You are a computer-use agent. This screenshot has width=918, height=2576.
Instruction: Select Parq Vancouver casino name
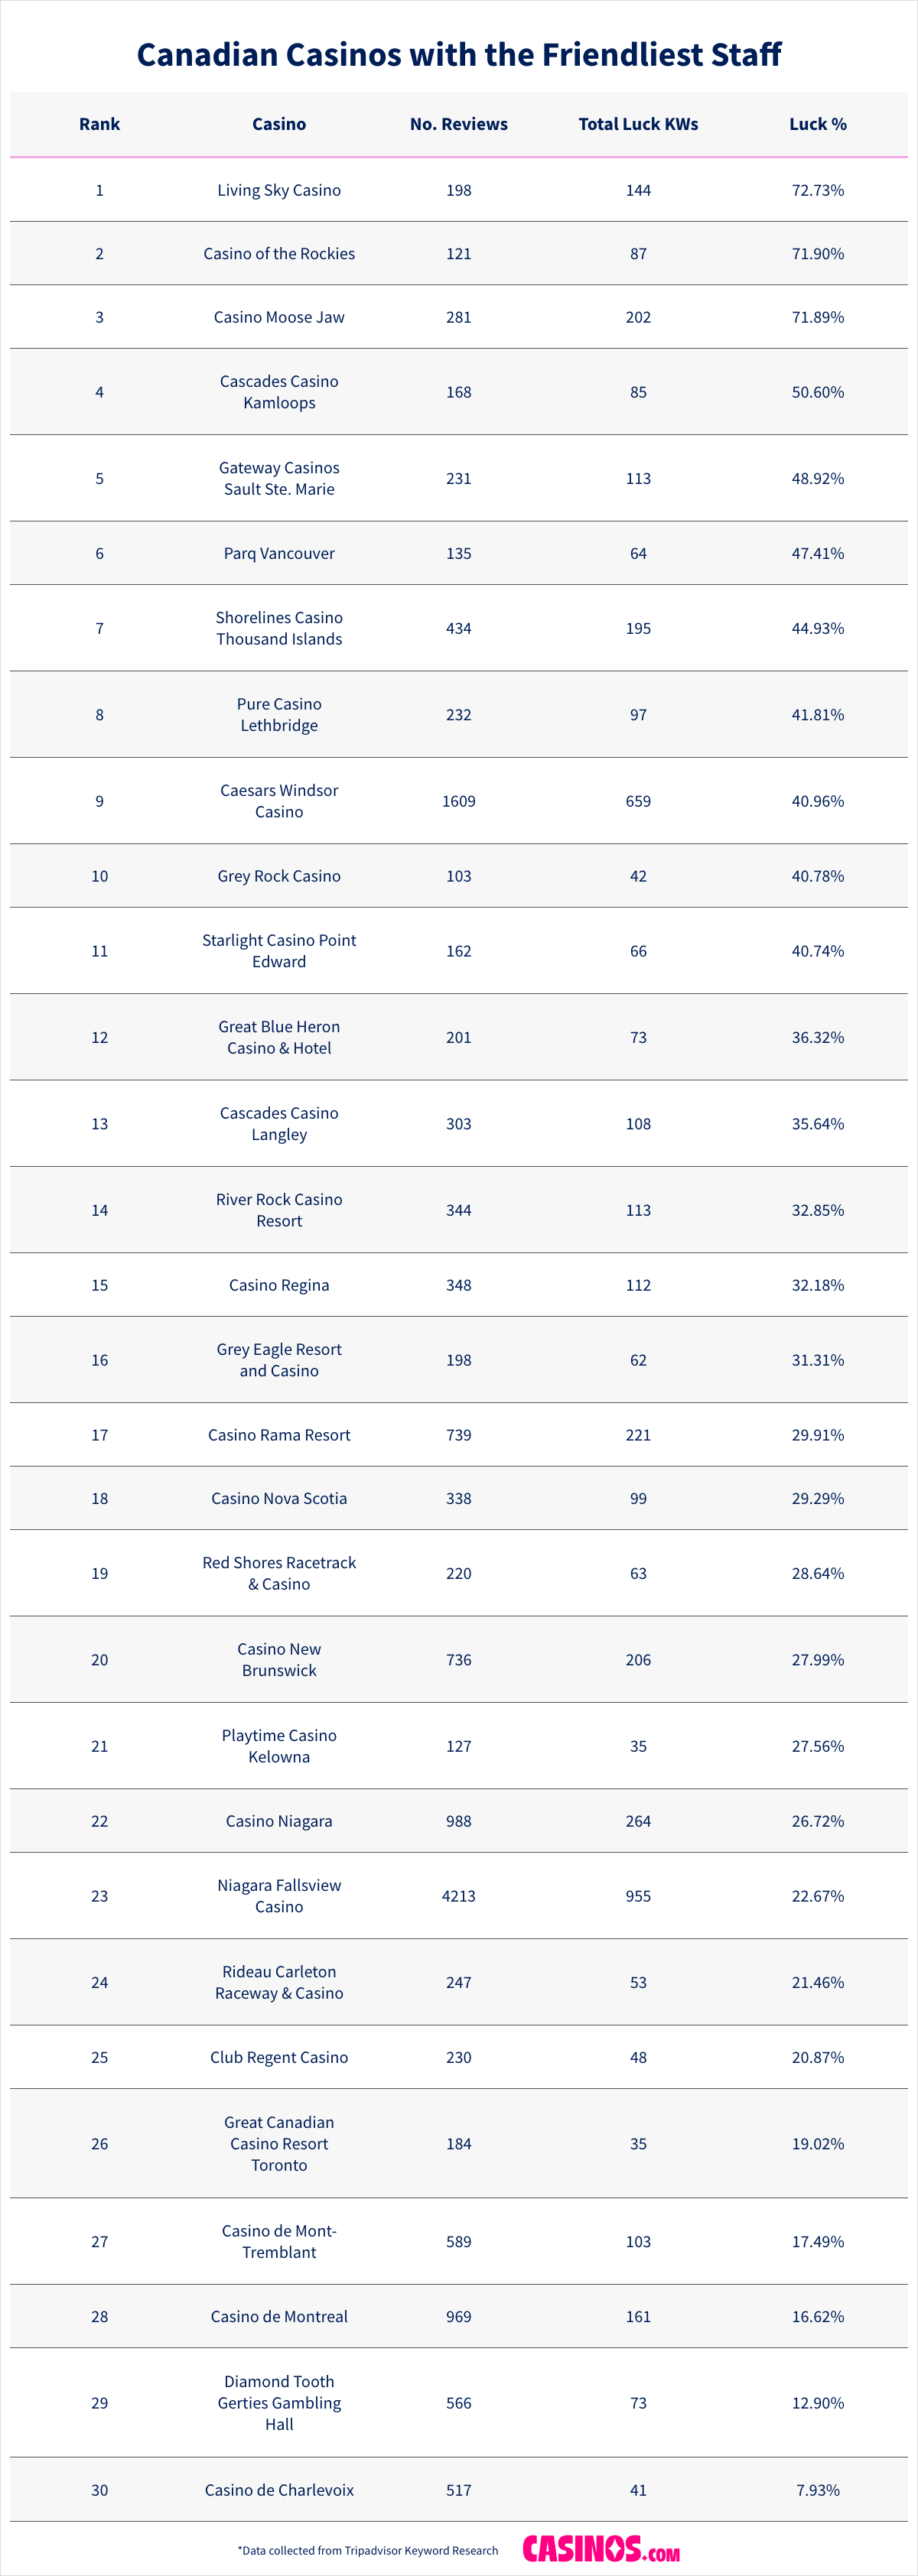(x=279, y=553)
